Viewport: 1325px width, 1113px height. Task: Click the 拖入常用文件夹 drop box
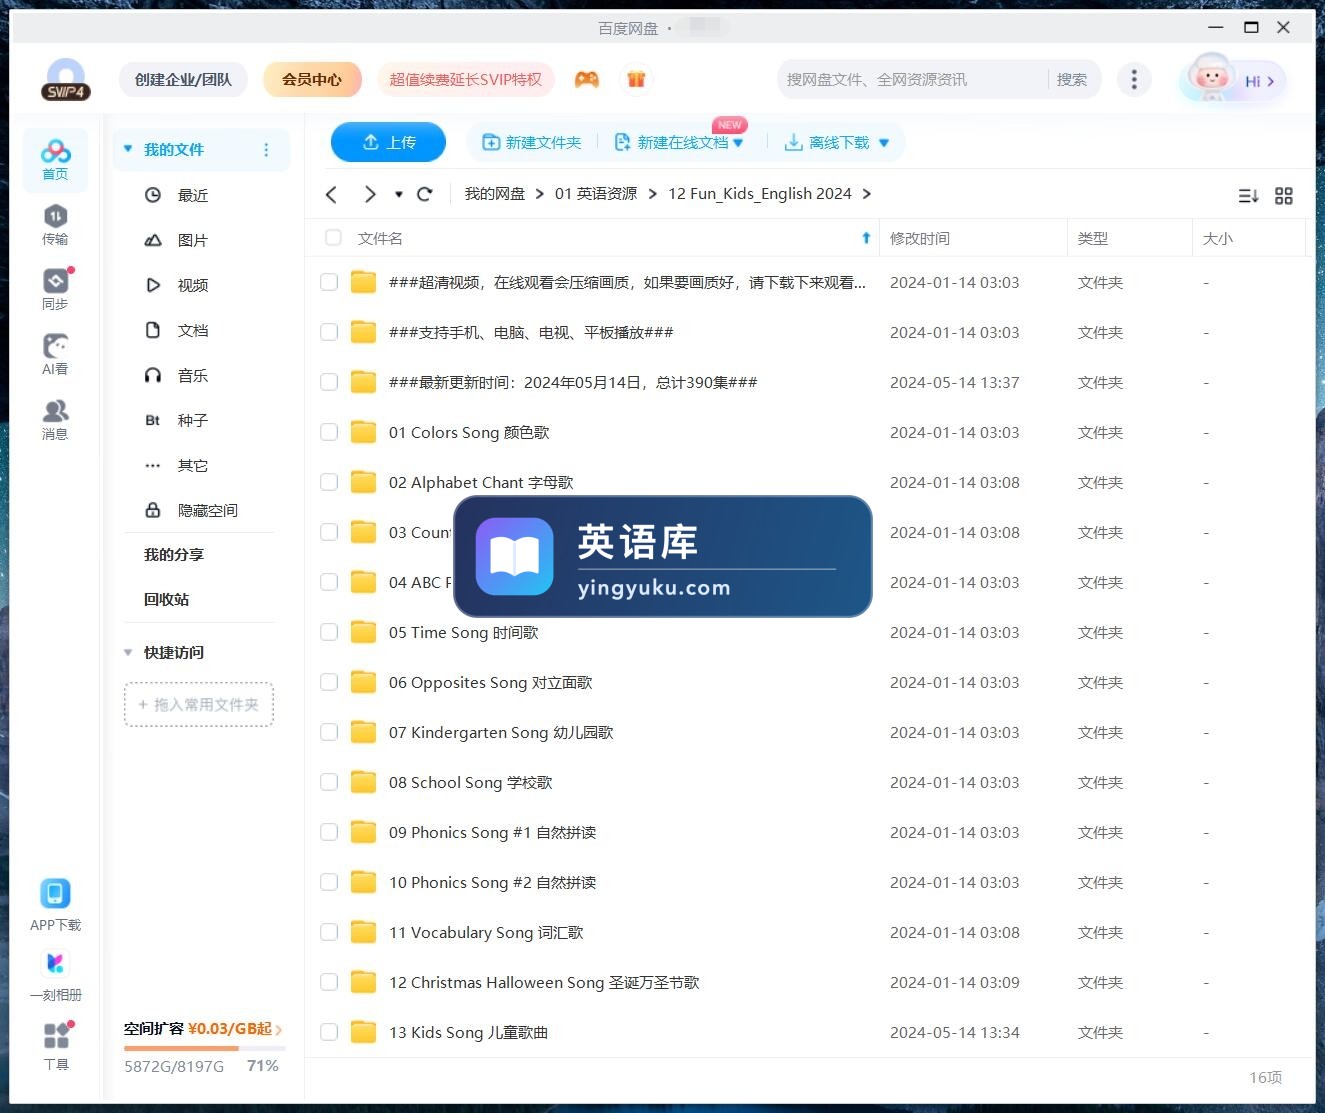pos(199,704)
